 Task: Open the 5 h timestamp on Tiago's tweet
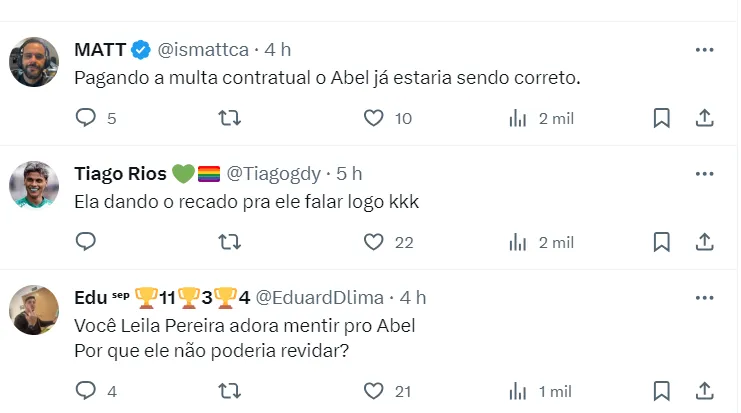tap(349, 173)
